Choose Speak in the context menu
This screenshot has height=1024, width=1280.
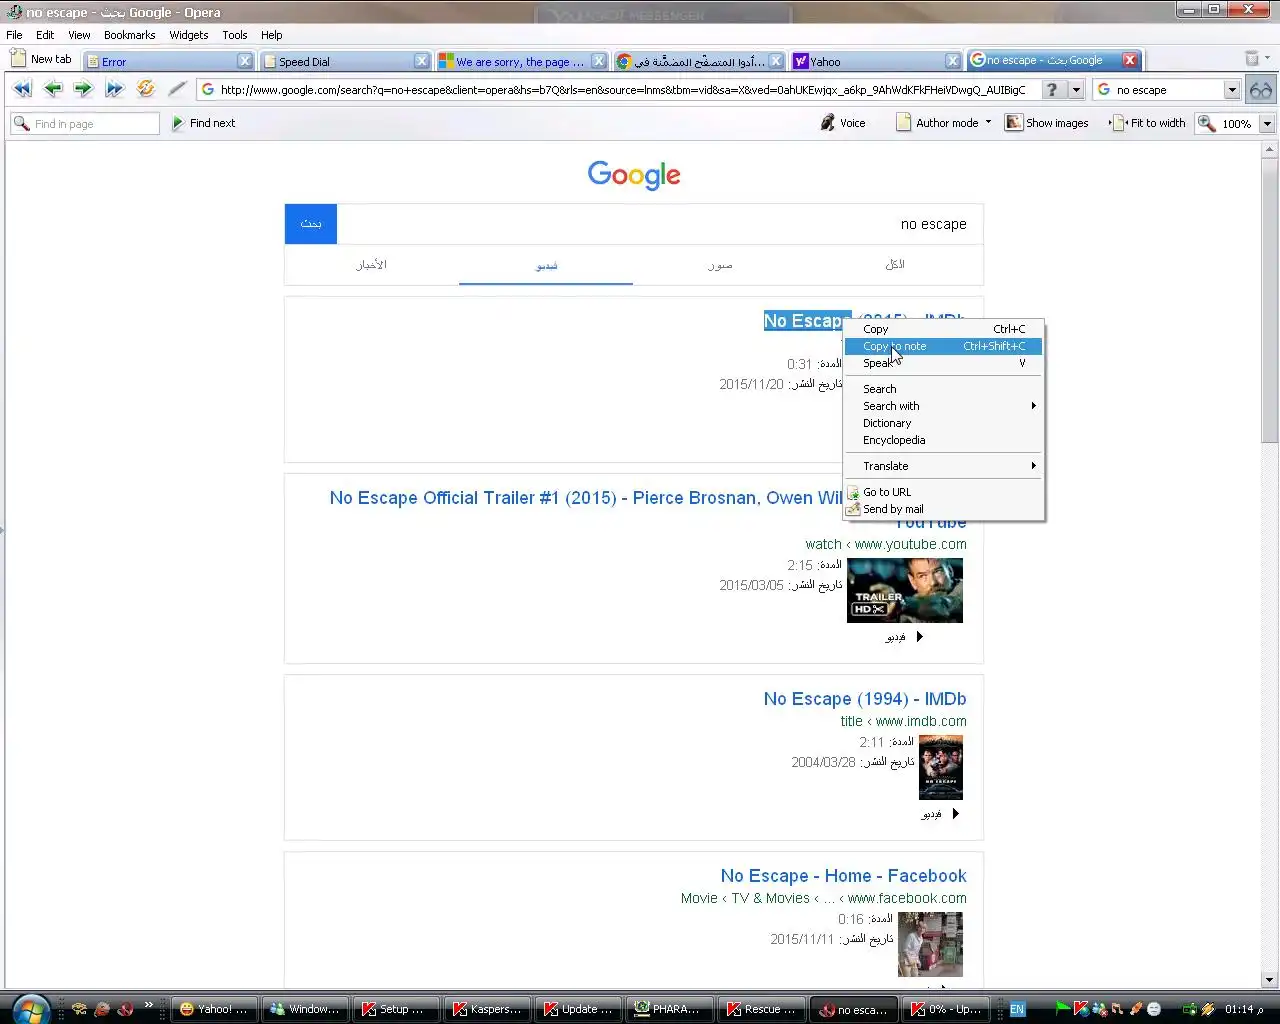943,363
